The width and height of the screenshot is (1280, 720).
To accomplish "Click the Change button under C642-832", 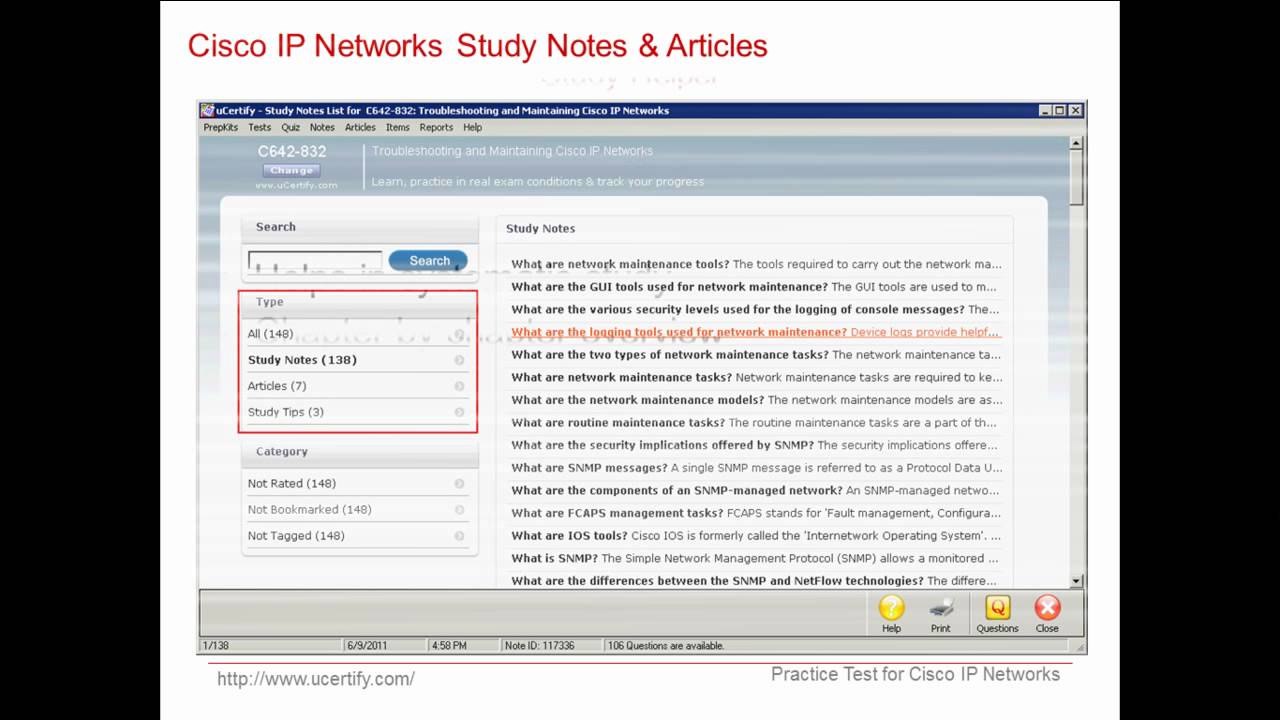I will tap(292, 170).
